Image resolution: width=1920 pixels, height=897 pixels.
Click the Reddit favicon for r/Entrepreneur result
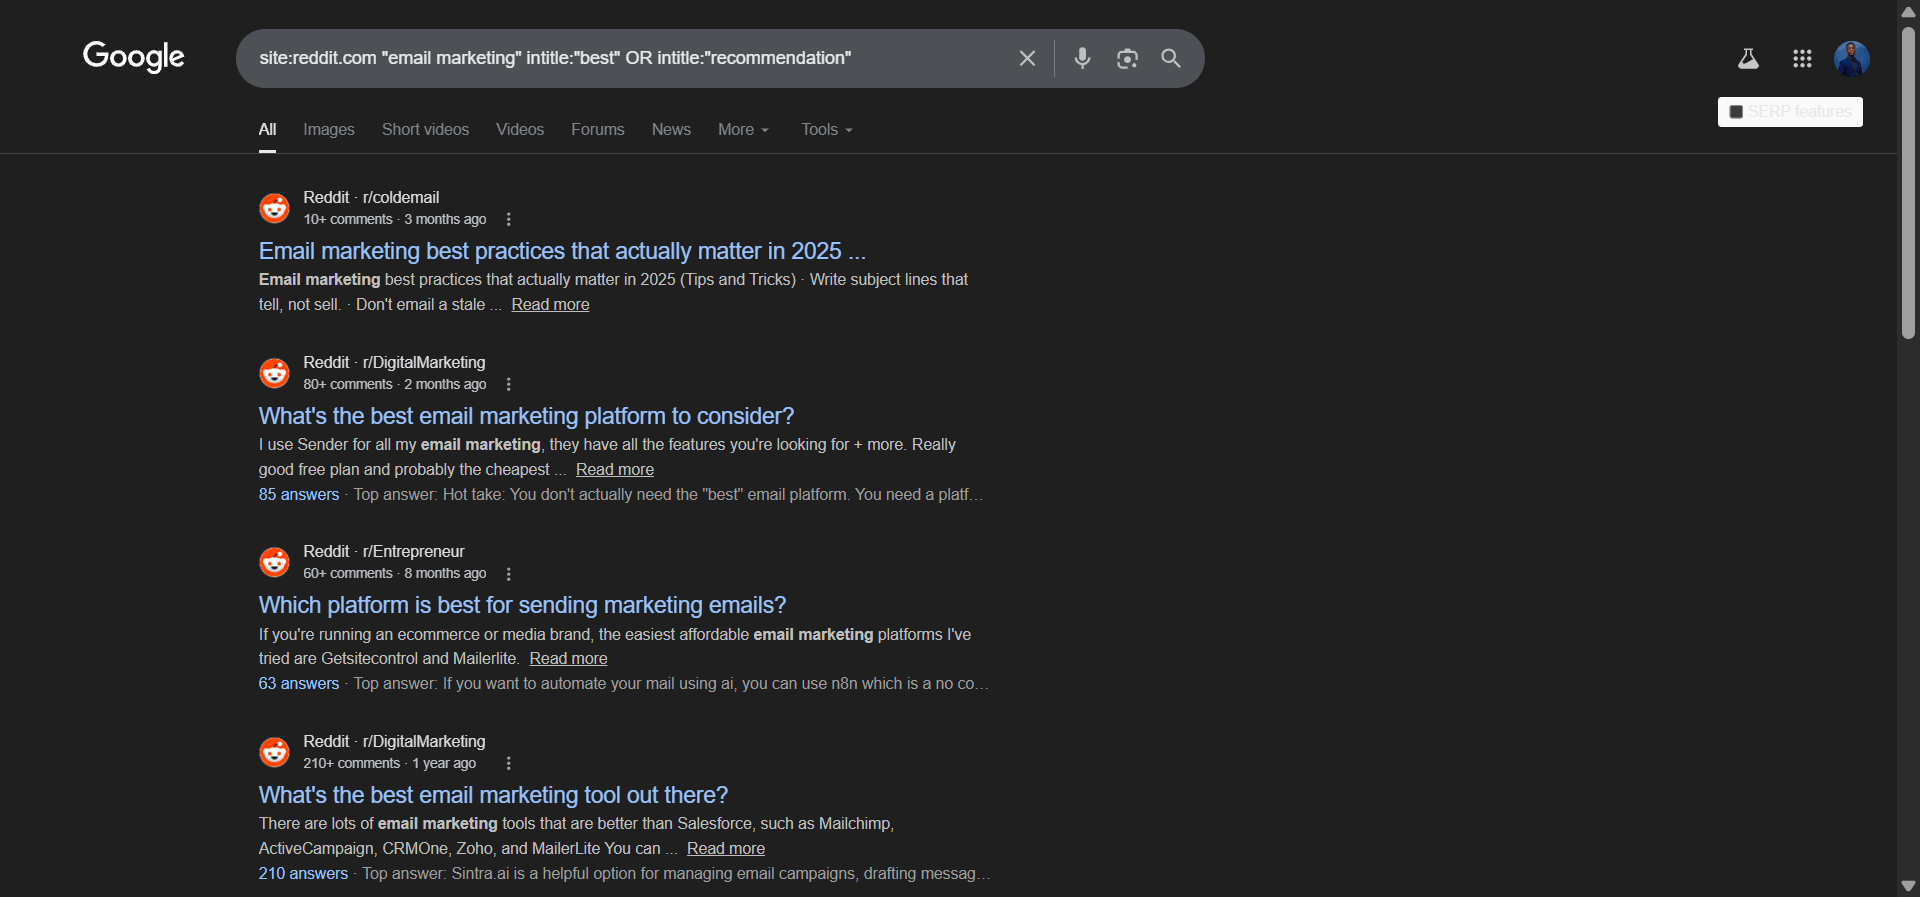[x=274, y=562]
